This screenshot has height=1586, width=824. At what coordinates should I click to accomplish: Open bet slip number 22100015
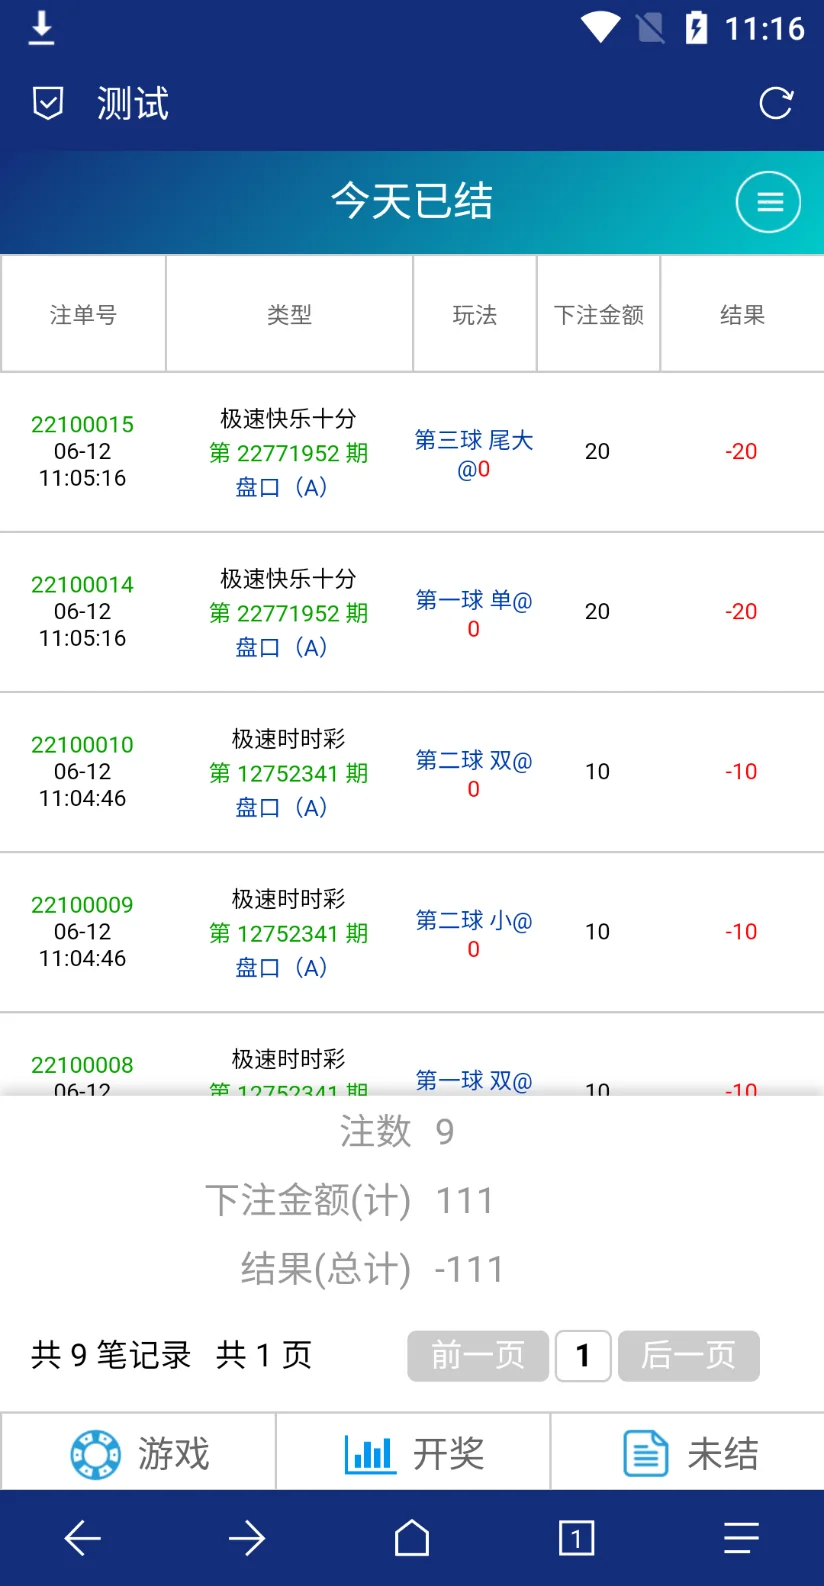pos(82,424)
